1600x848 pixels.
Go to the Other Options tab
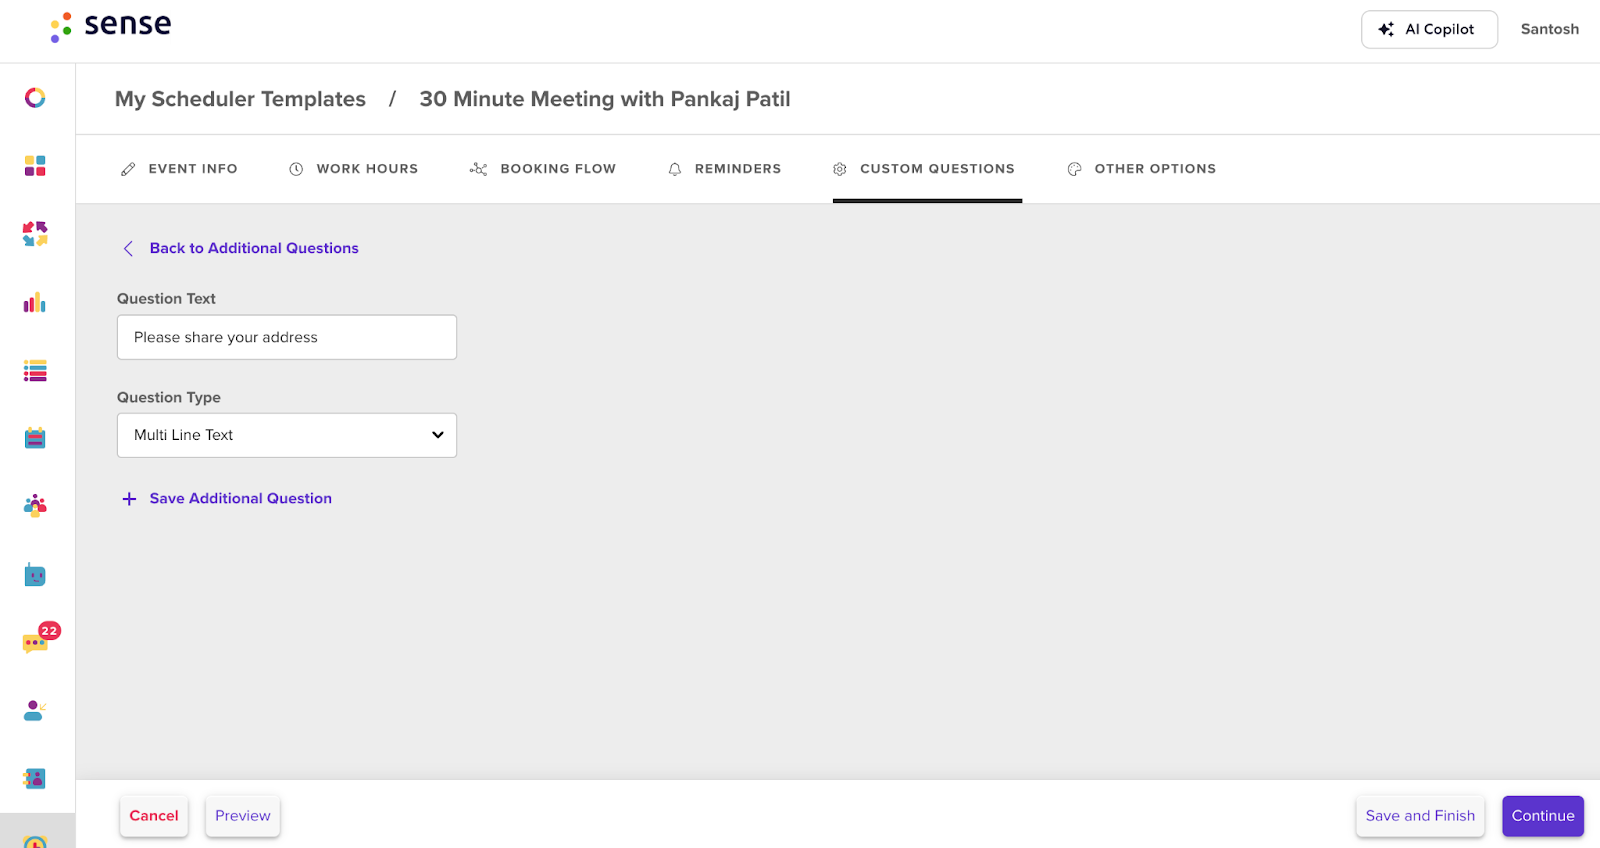click(1141, 169)
